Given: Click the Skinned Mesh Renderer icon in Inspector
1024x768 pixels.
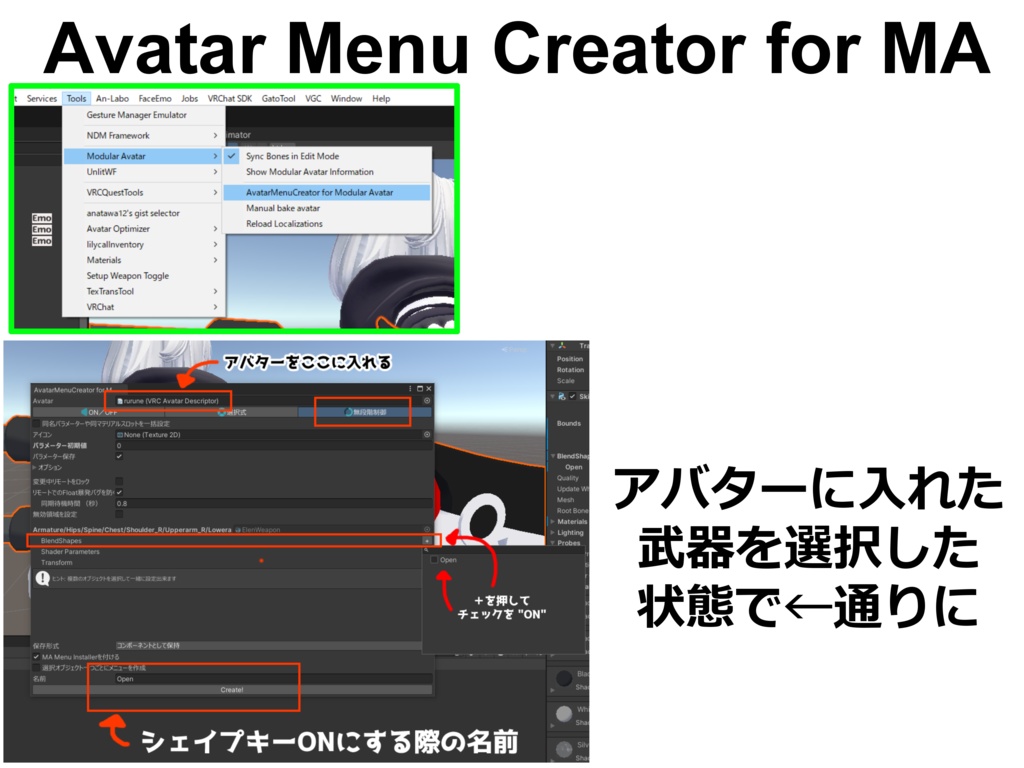Looking at the screenshot, I should tap(561, 397).
